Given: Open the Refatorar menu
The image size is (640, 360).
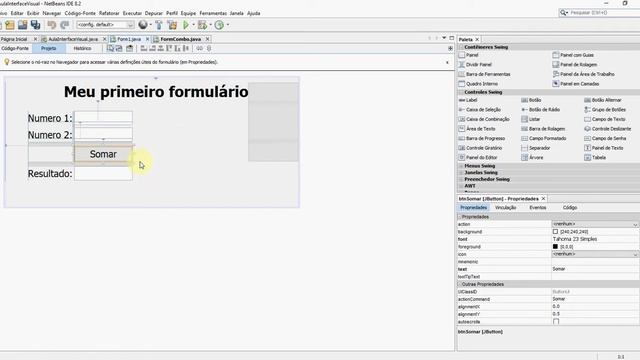Looking at the screenshot, I should click(109, 13).
